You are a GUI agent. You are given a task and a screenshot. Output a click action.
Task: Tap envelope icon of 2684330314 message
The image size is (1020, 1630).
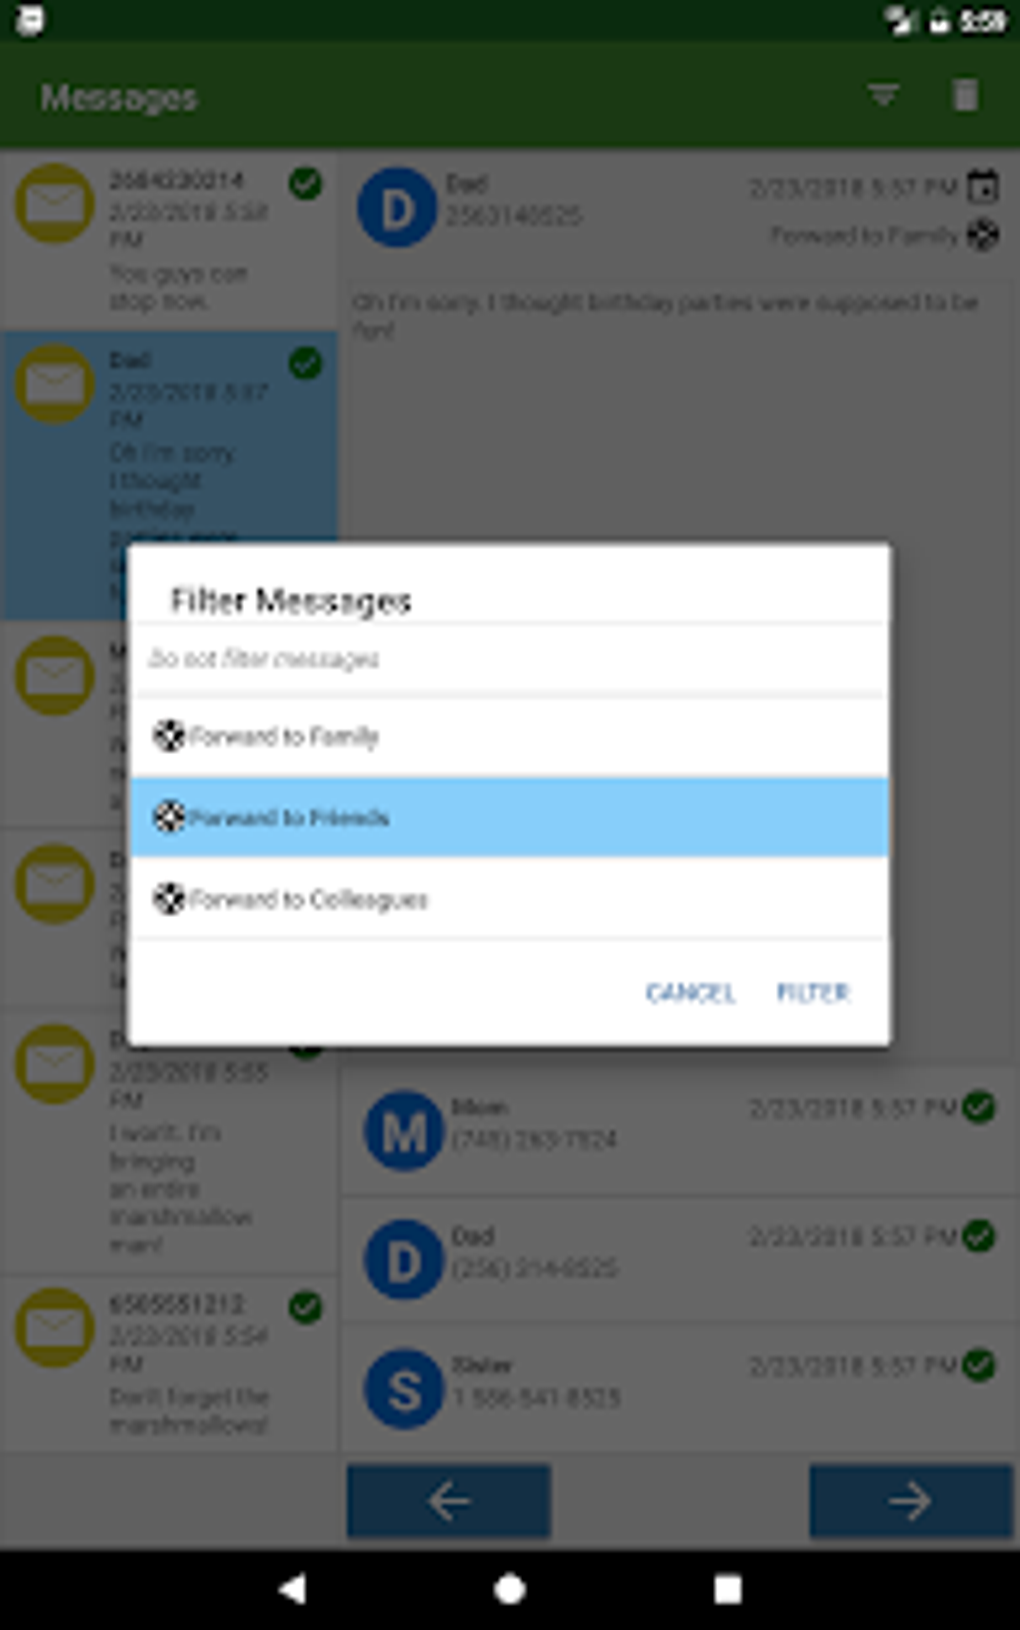tap(54, 203)
